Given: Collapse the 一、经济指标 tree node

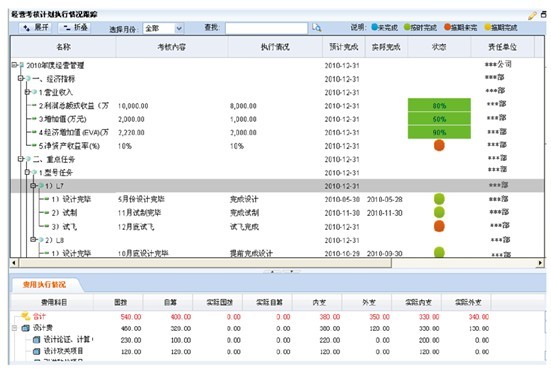Looking at the screenshot, I should (x=21, y=78).
